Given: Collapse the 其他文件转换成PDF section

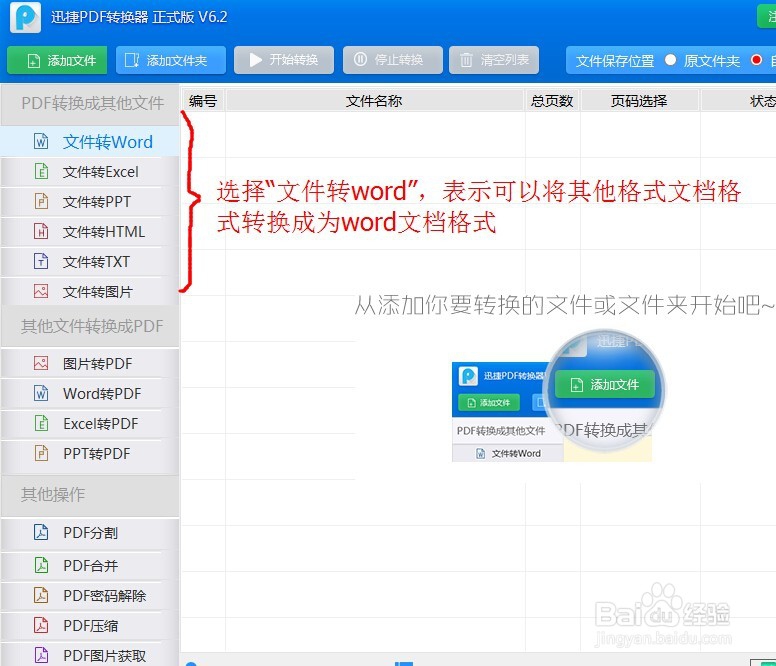Looking at the screenshot, I should point(90,327).
